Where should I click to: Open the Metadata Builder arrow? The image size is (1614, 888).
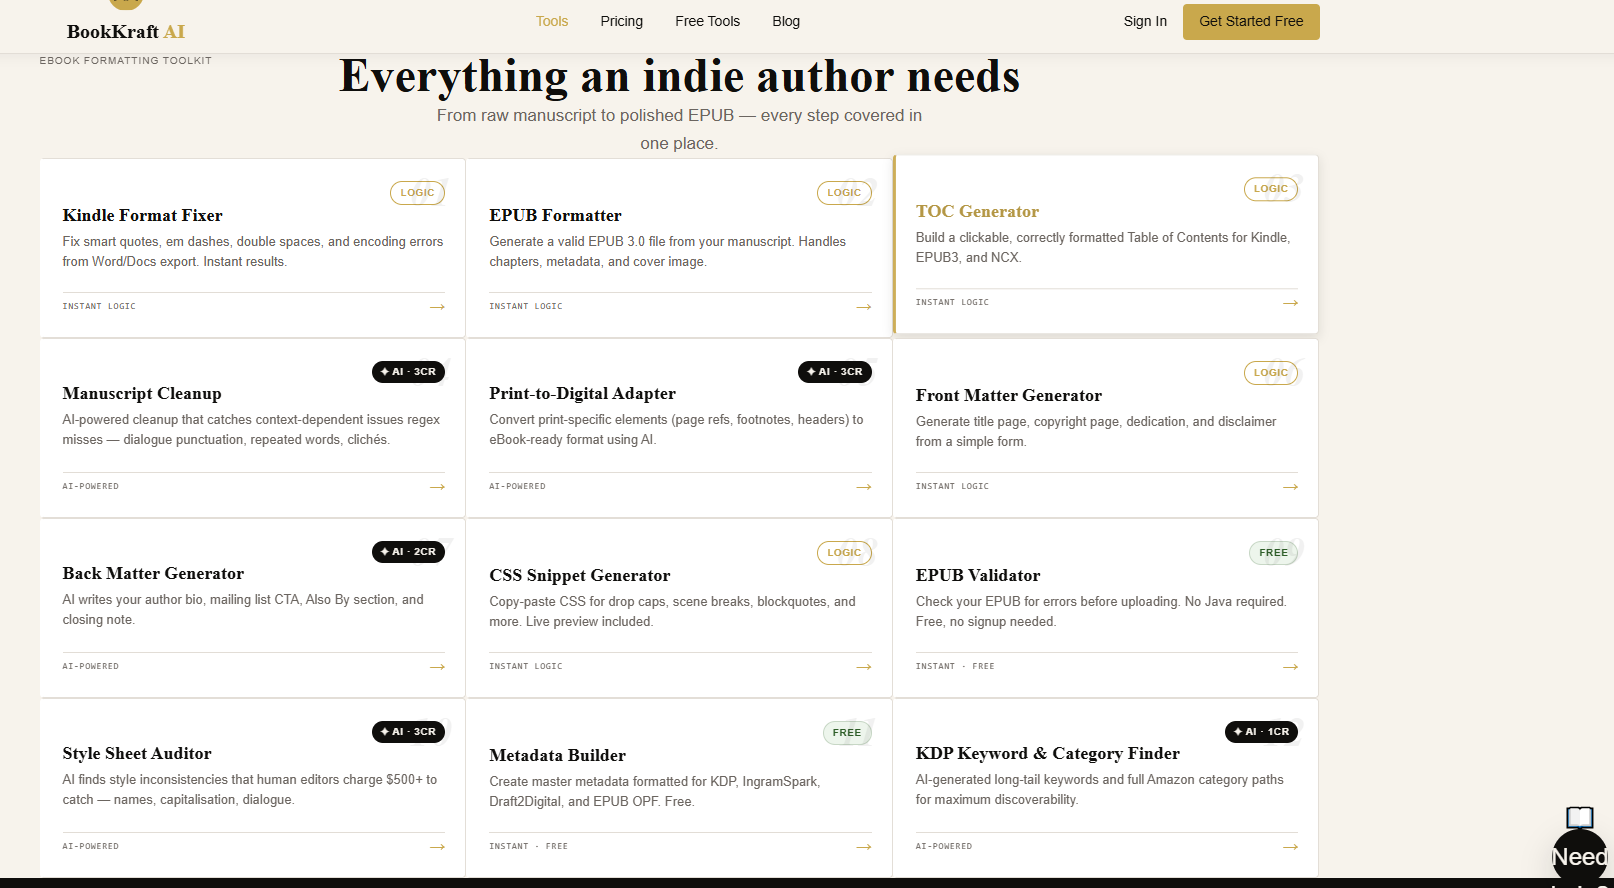[x=864, y=847]
